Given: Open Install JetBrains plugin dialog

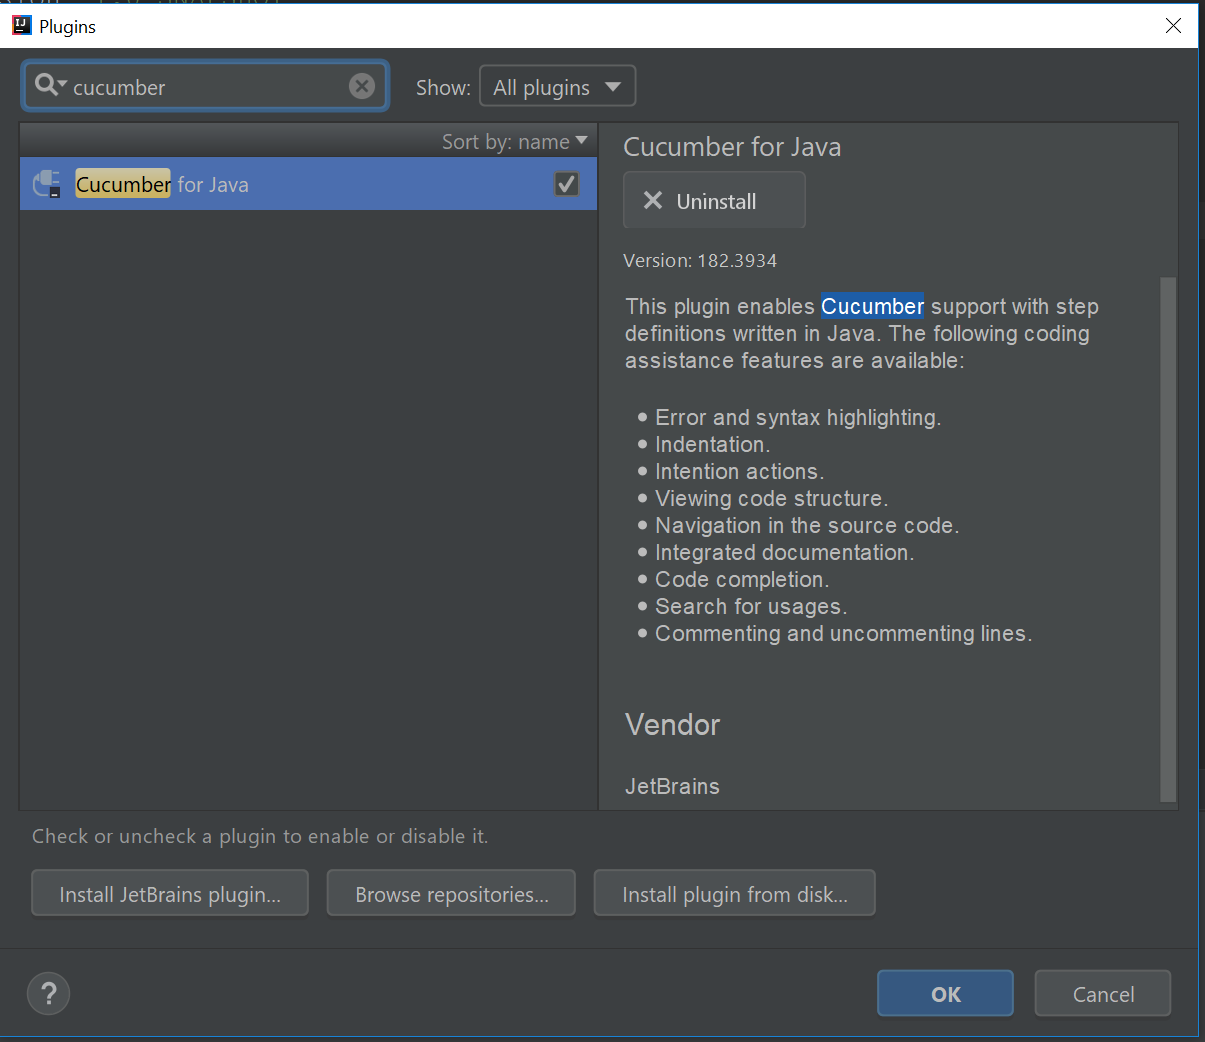Looking at the screenshot, I should pos(169,893).
